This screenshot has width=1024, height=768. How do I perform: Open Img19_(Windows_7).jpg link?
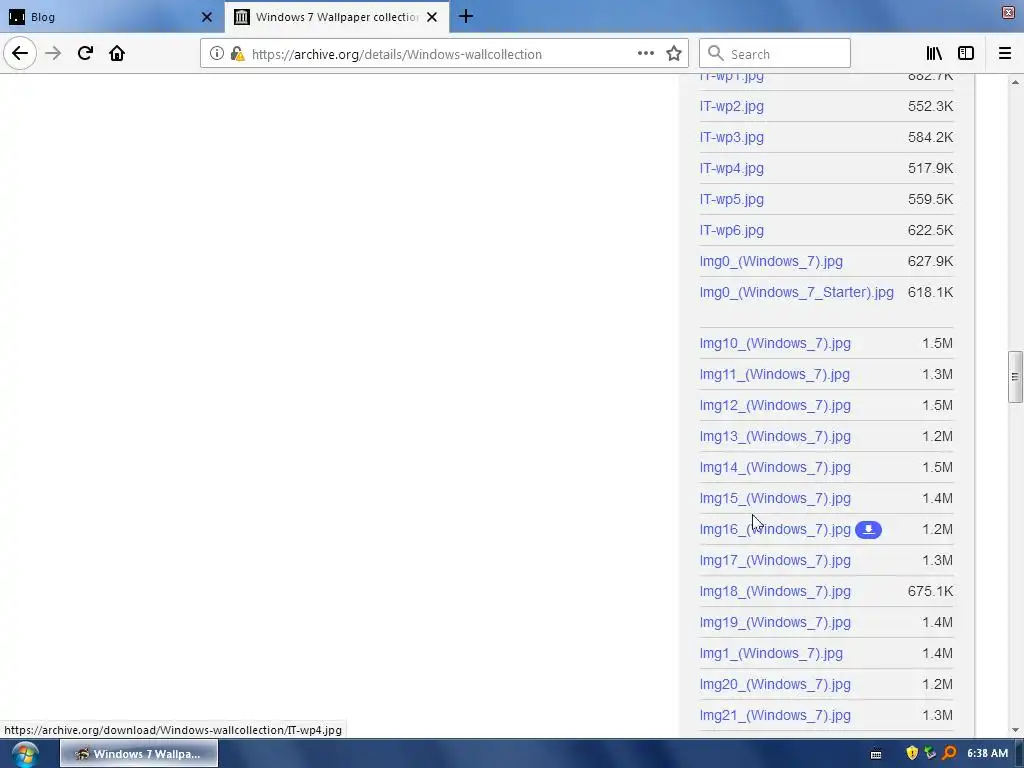[x=775, y=622]
